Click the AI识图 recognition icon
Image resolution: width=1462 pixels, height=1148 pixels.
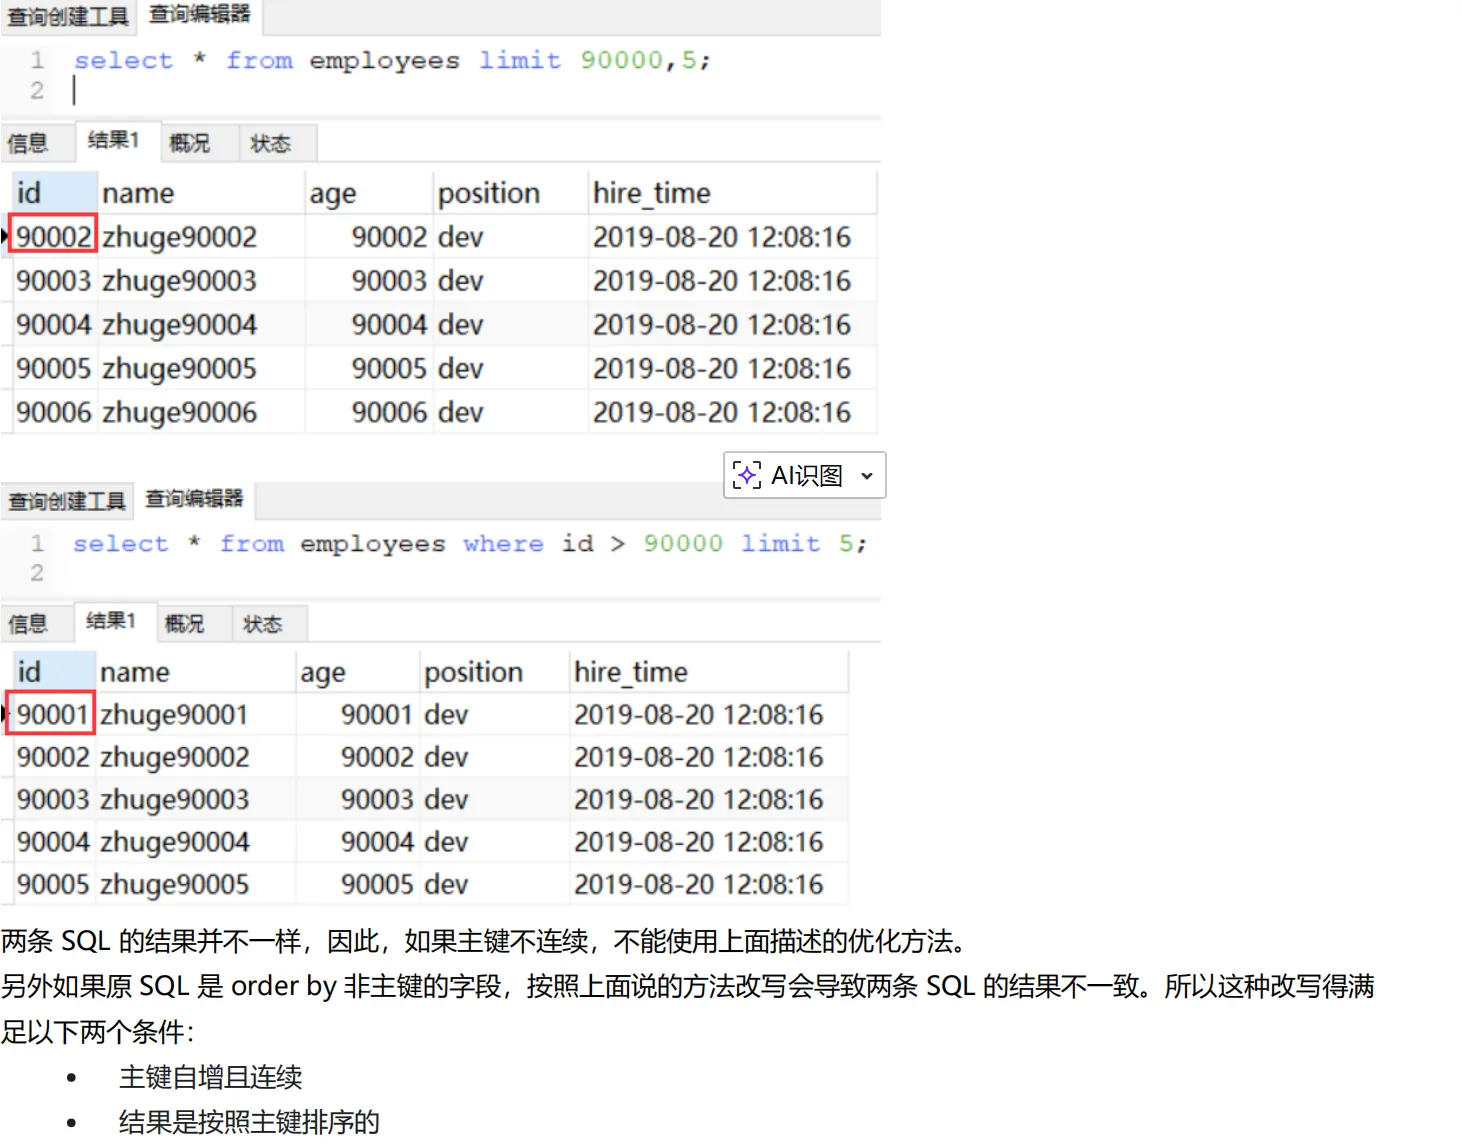746,475
